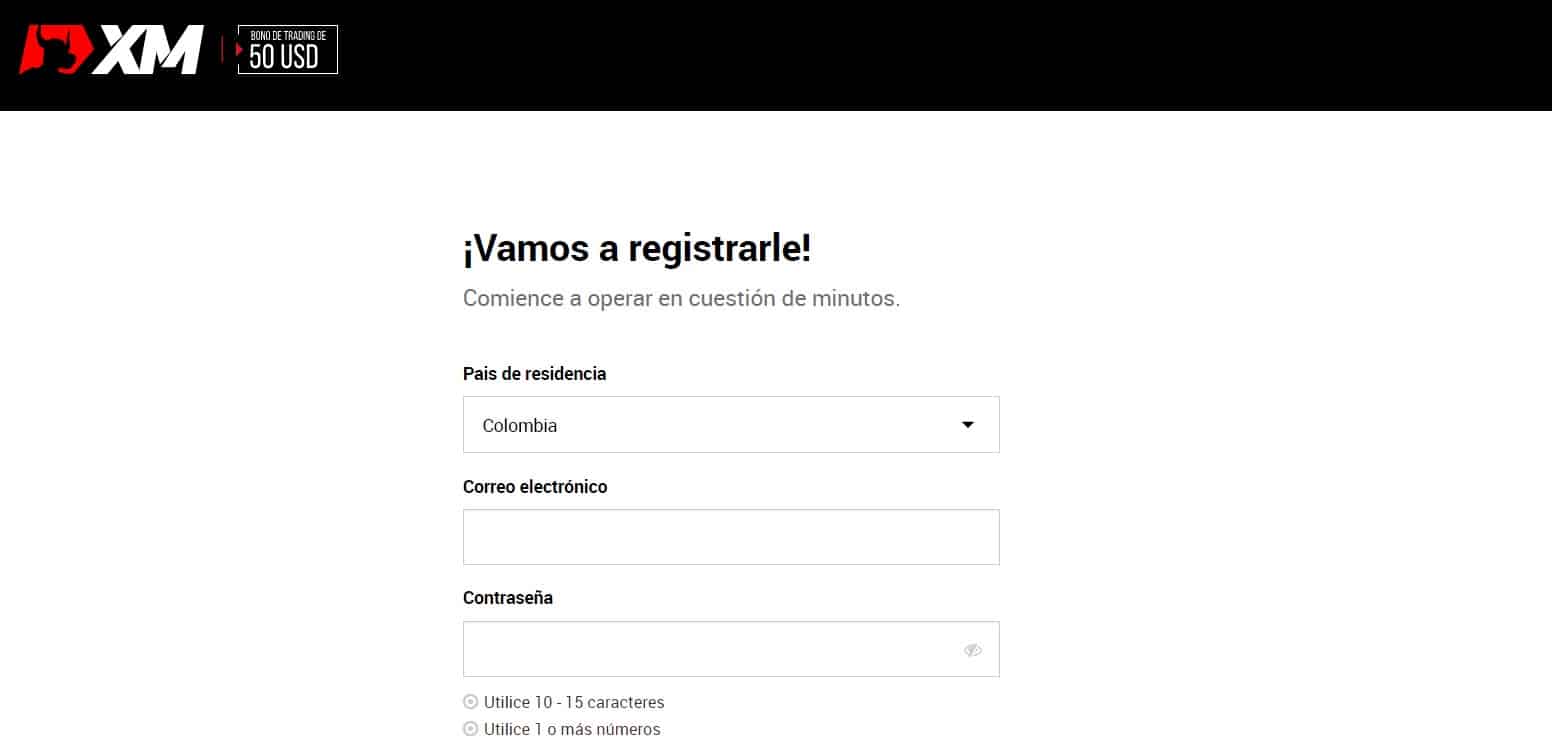Click the red bull logo icon
1552x746 pixels.
pos(55,50)
